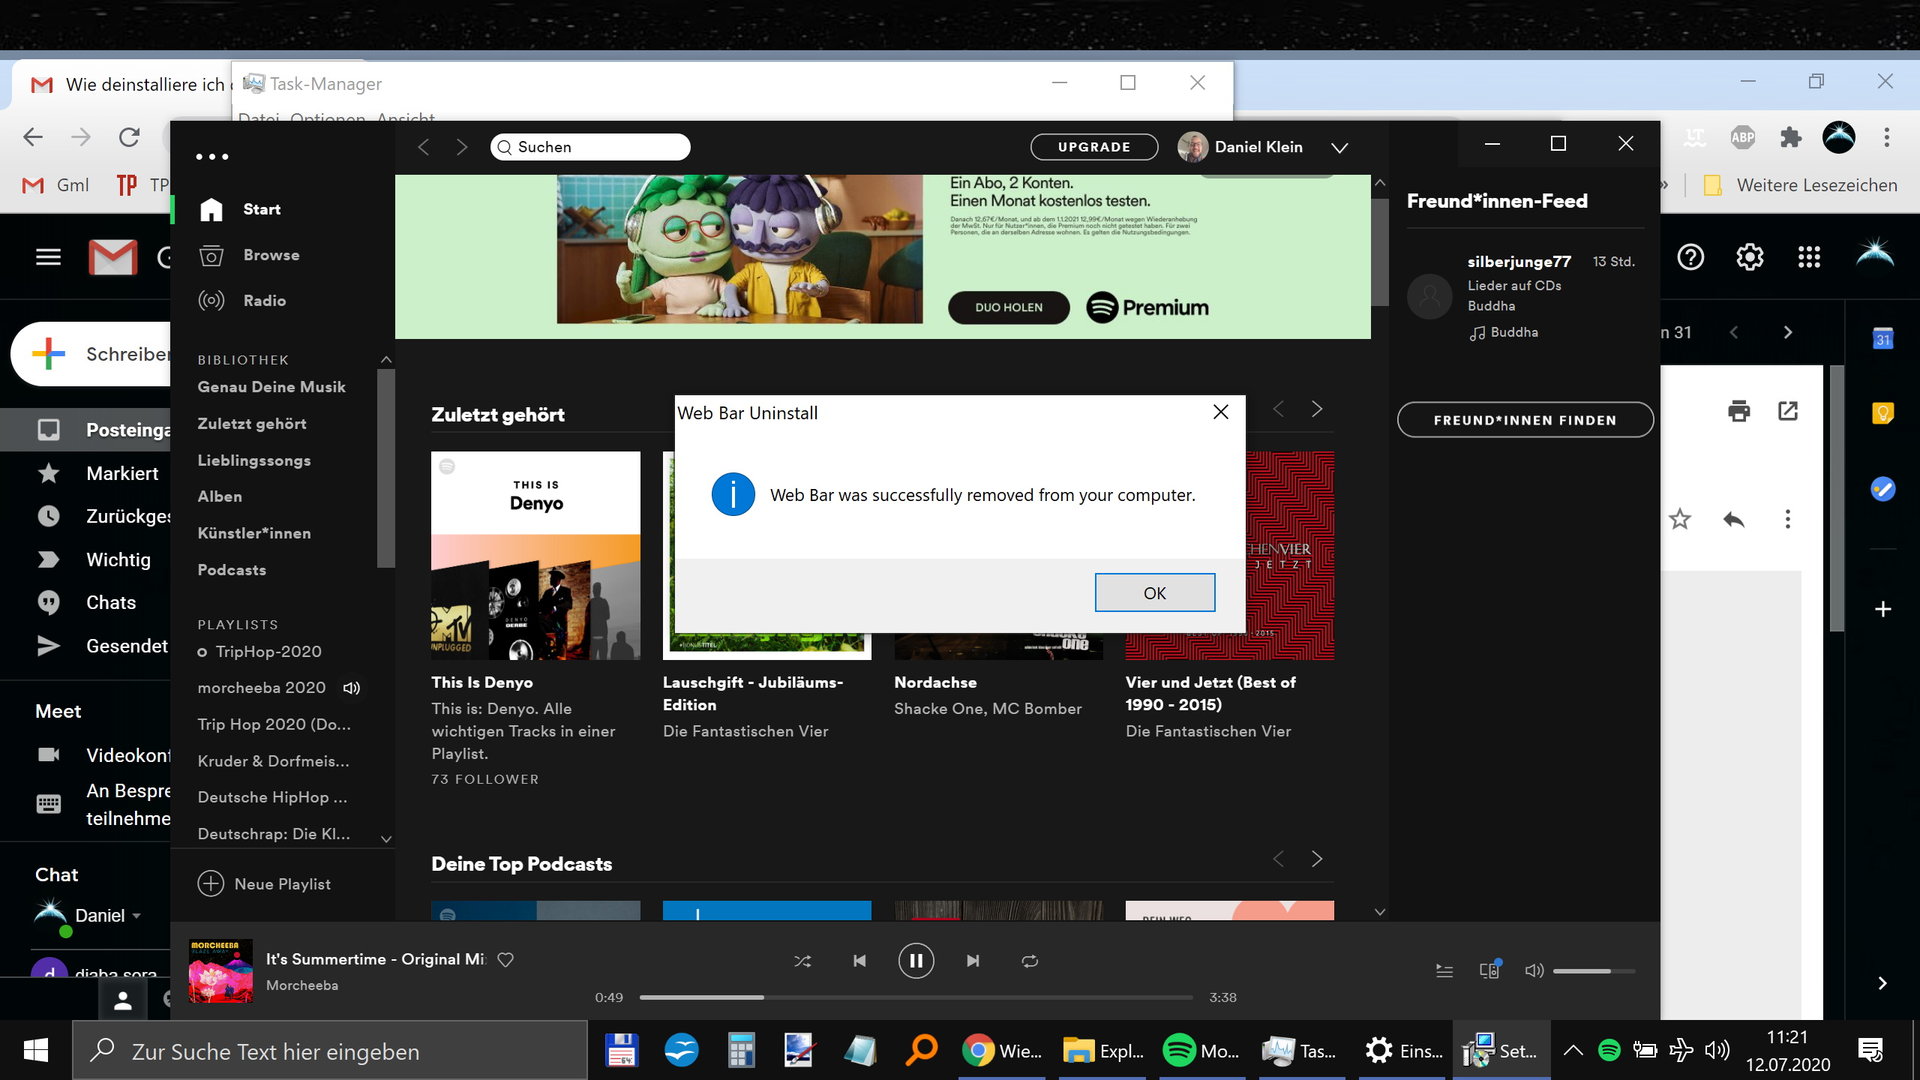Image resolution: width=1920 pixels, height=1080 pixels.
Task: Open Gmail main menu hamburger
Action: tap(48, 257)
